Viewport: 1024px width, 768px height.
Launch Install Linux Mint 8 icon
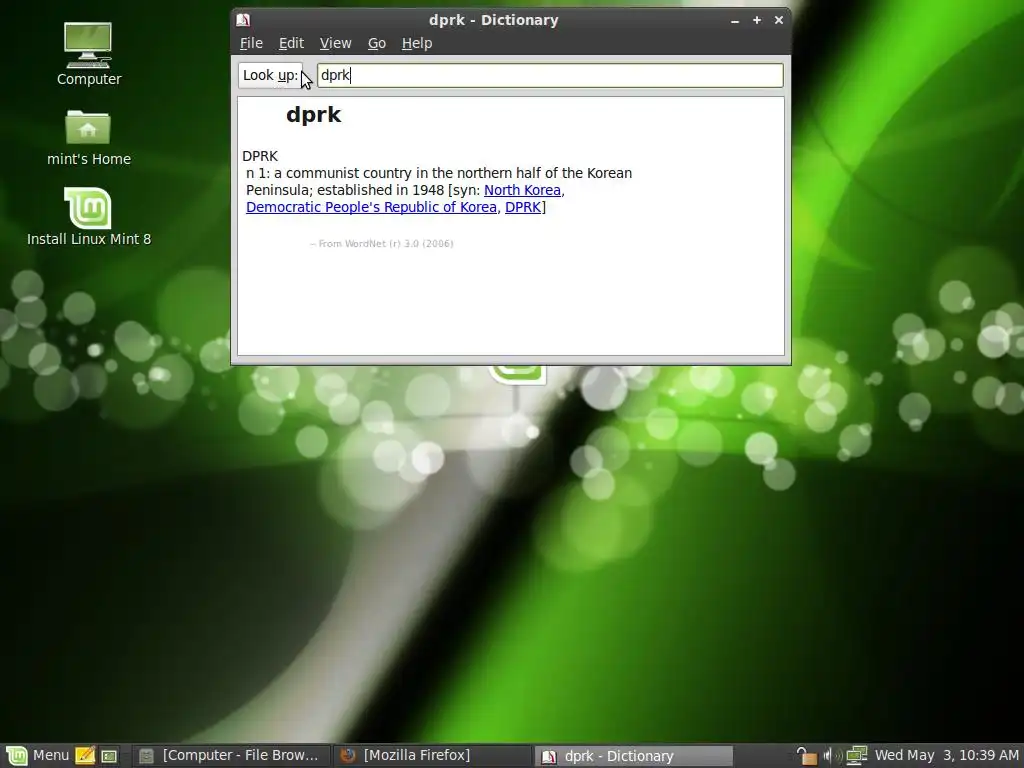pyautogui.click(x=88, y=217)
